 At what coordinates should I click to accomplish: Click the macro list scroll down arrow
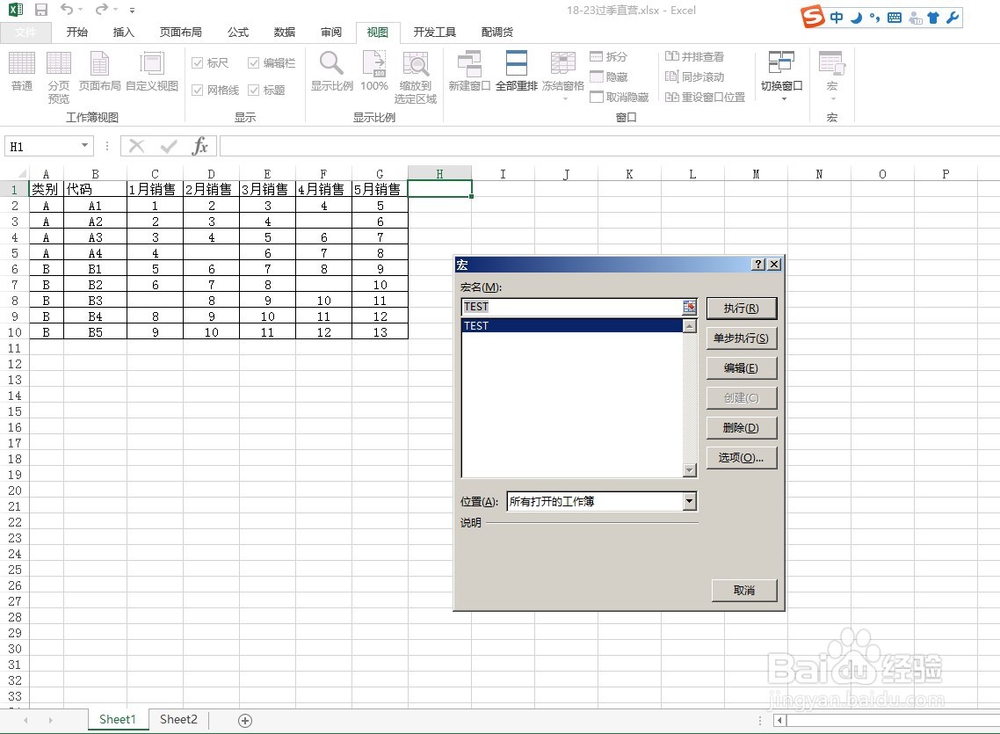pyautogui.click(x=689, y=471)
